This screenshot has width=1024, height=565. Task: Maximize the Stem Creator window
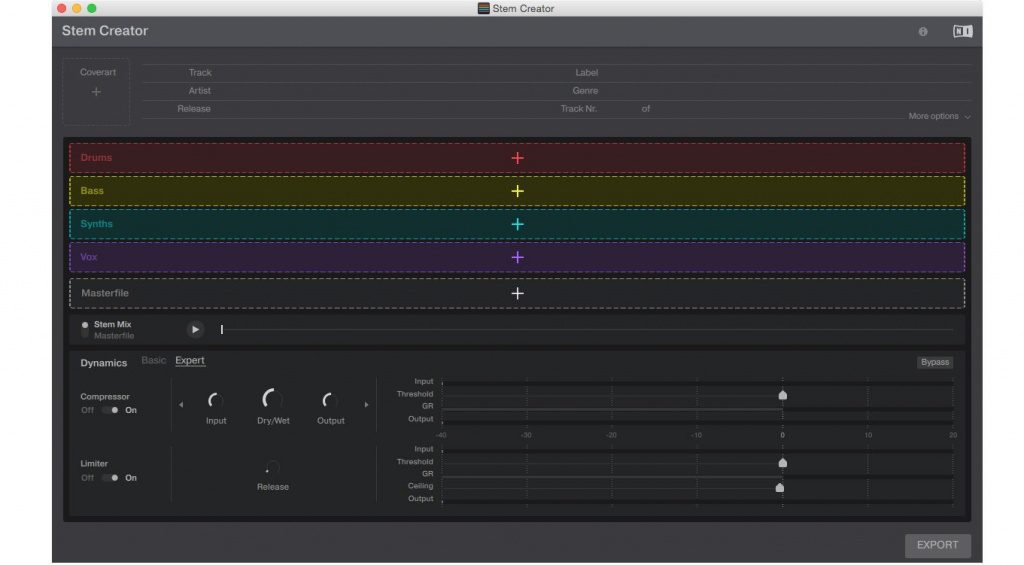(91, 8)
